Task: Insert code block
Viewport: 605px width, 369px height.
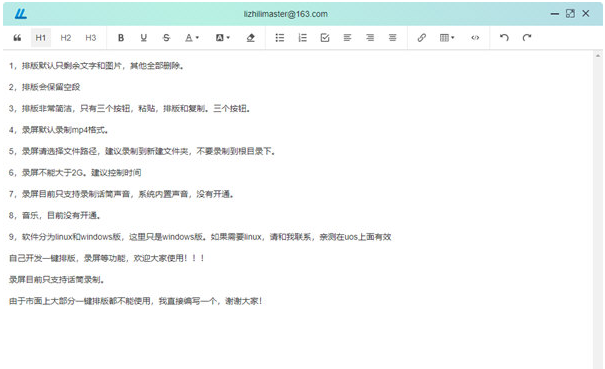Action: click(475, 37)
